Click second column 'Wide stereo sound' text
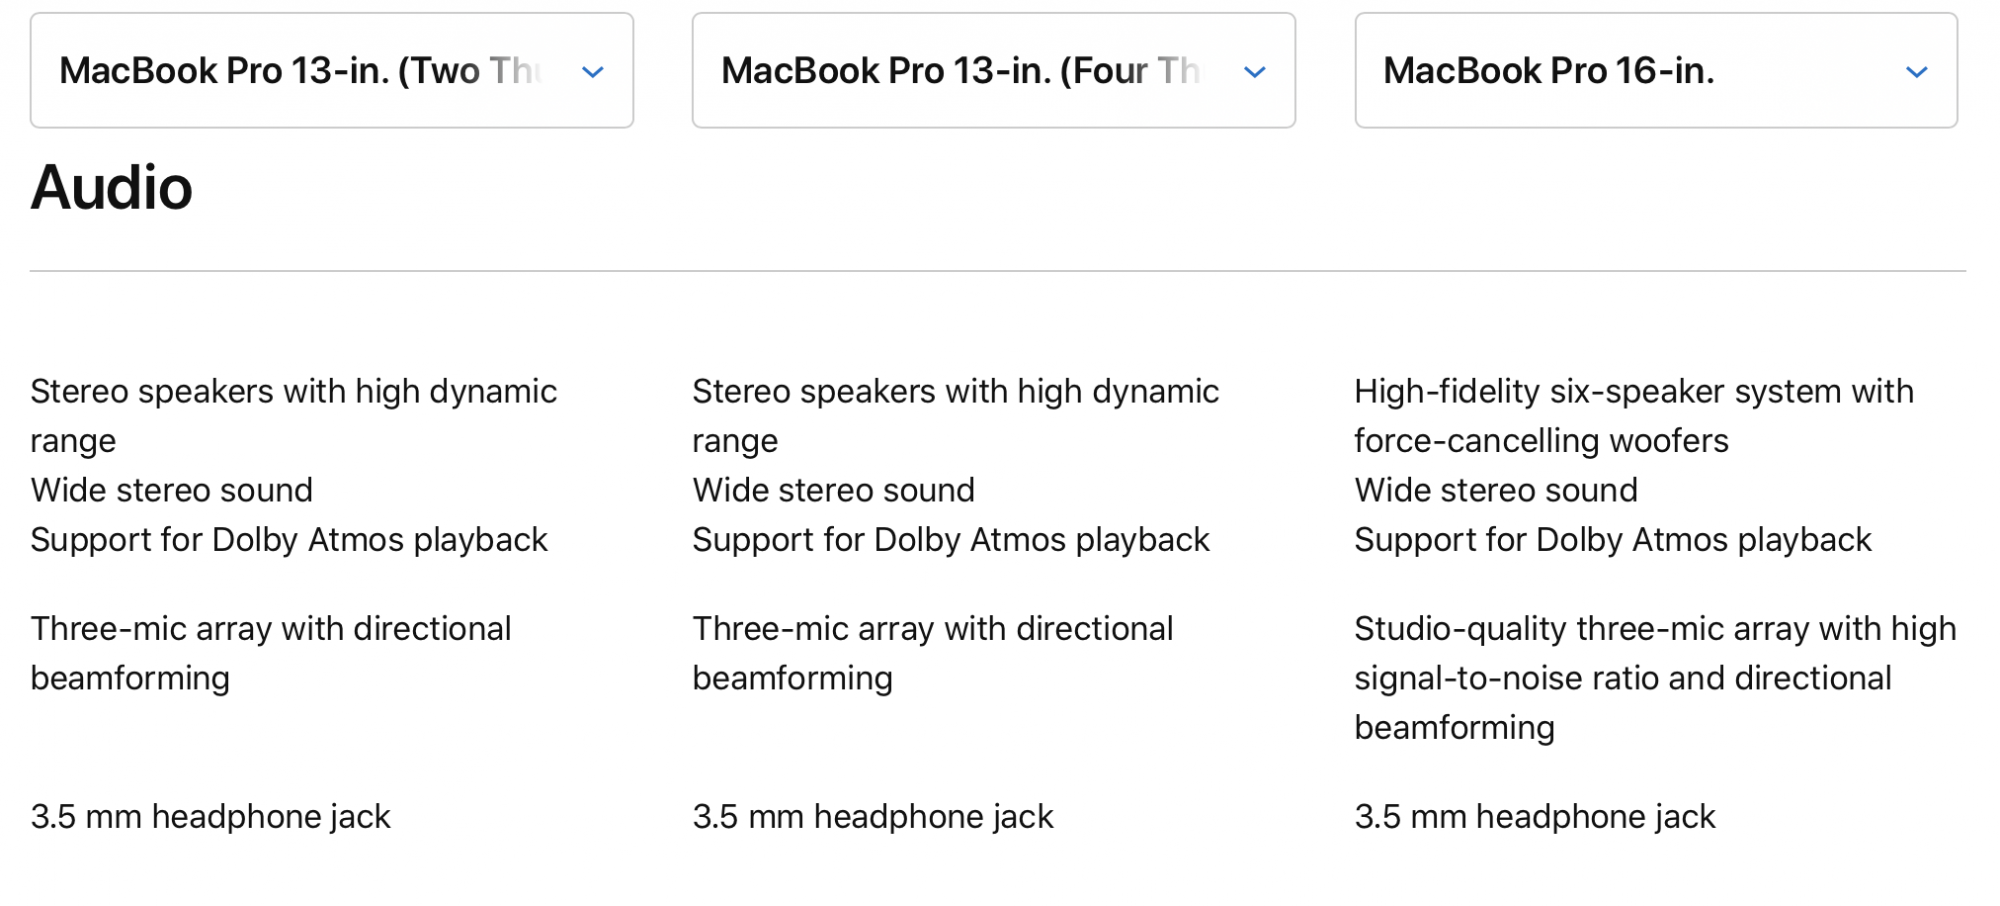Image resolution: width=2000 pixels, height=906 pixels. pos(833,490)
